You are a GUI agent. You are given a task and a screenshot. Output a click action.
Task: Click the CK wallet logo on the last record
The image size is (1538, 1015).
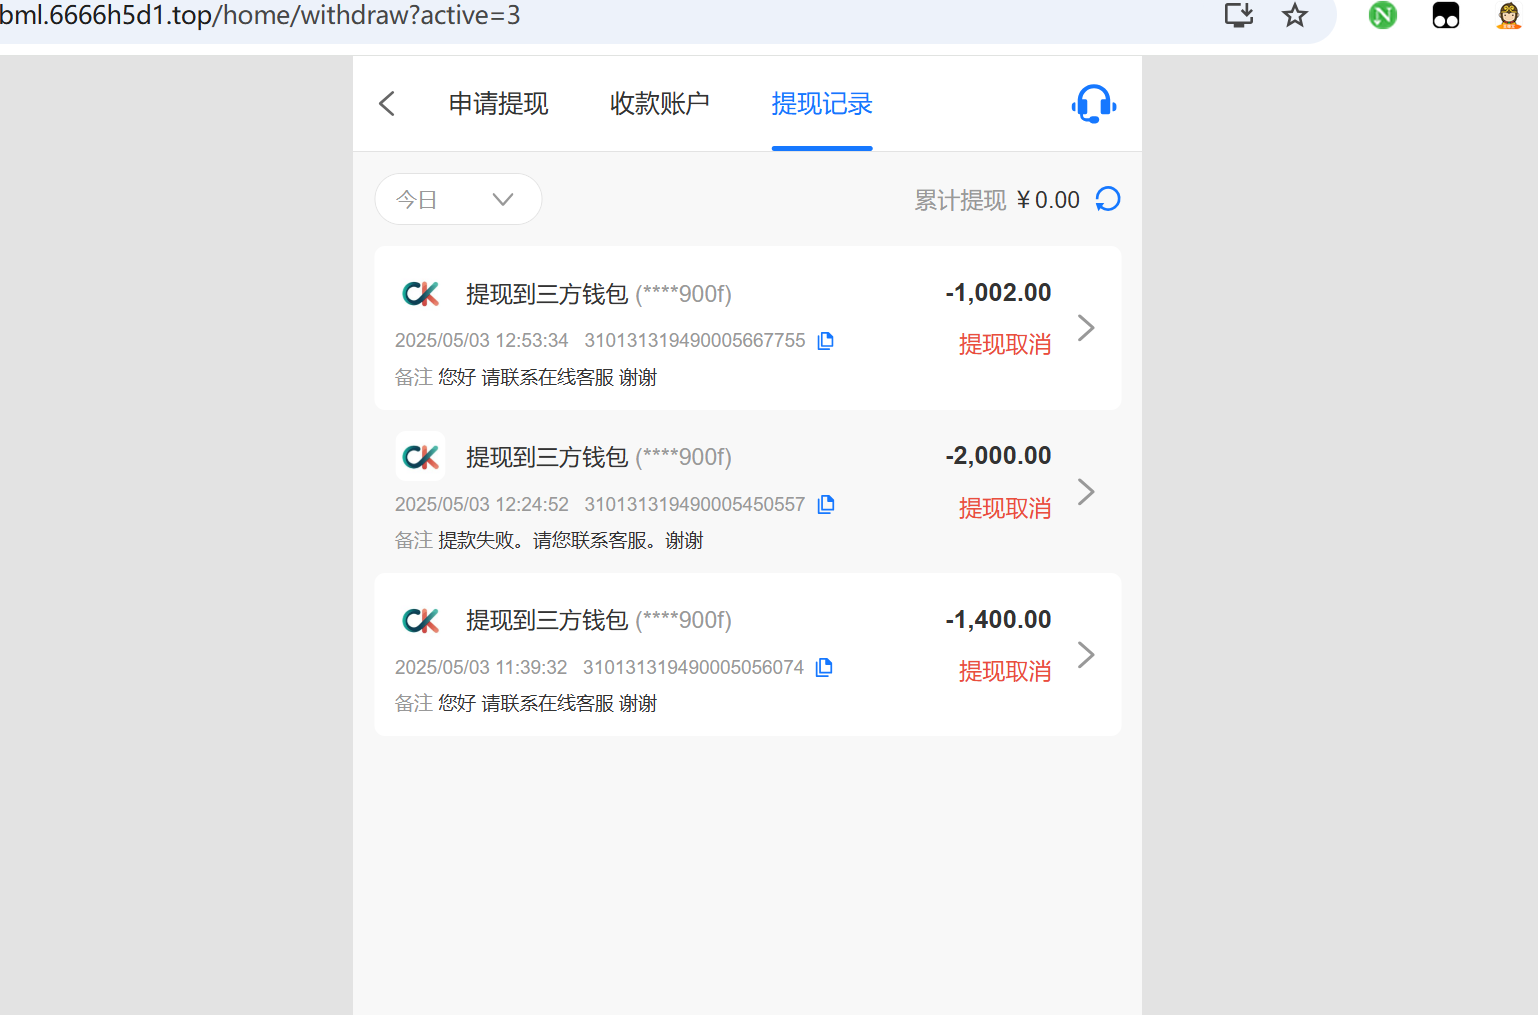[x=420, y=619]
